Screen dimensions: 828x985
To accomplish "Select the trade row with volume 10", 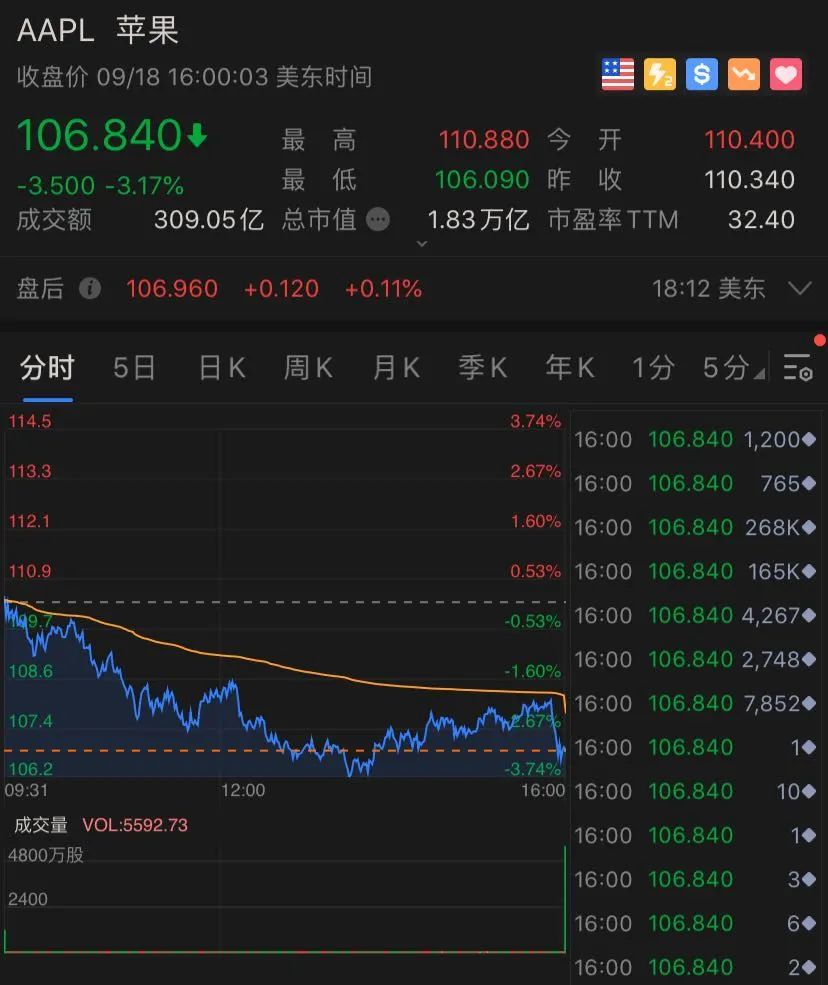I will (x=695, y=791).
